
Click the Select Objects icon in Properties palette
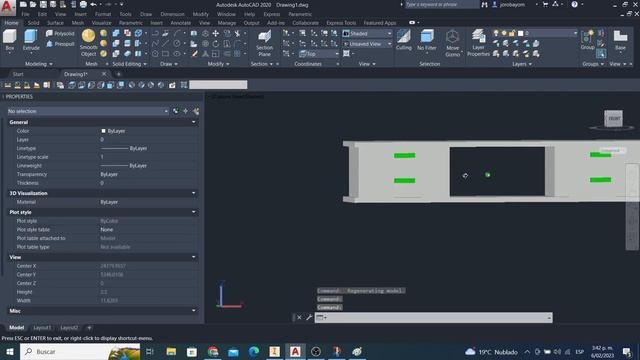point(186,111)
